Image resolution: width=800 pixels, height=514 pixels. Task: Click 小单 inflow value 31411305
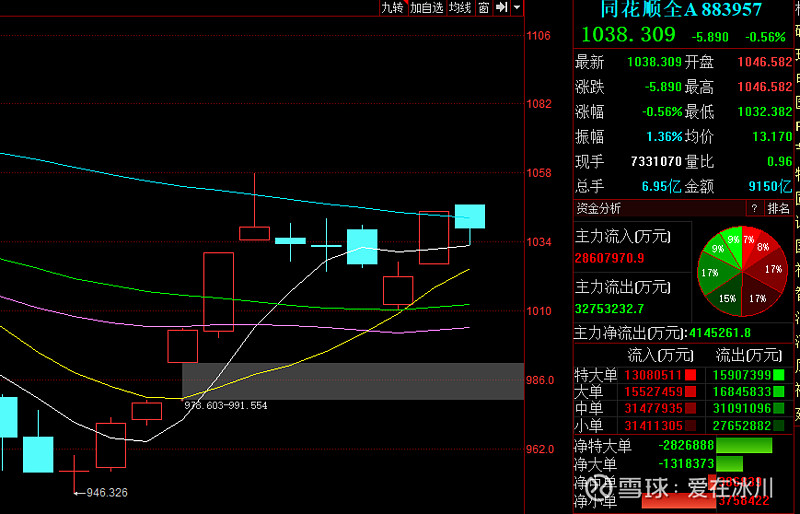click(653, 426)
